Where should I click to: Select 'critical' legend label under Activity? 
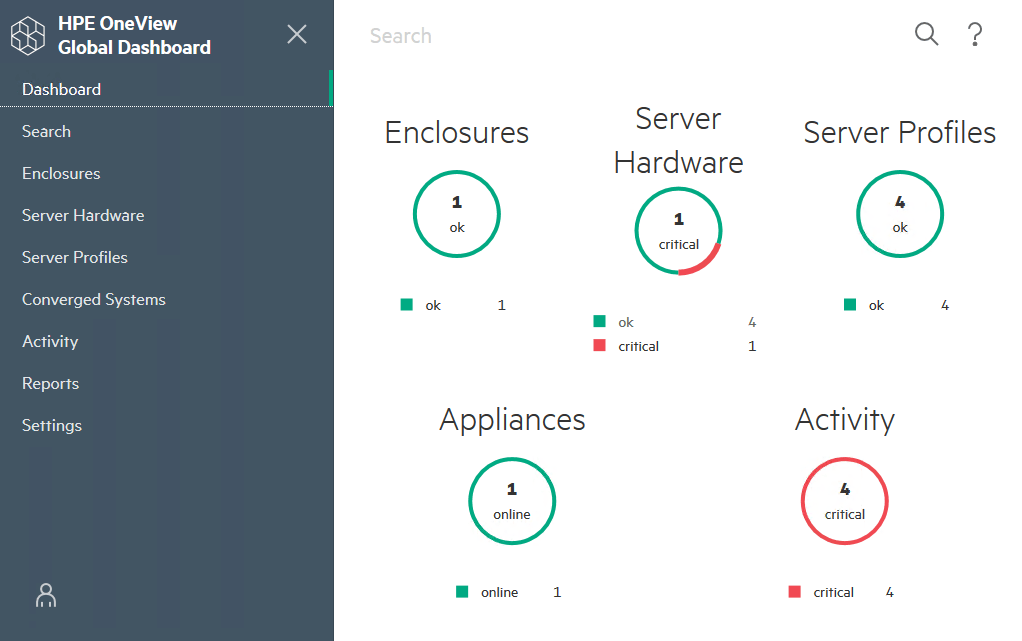(x=834, y=592)
